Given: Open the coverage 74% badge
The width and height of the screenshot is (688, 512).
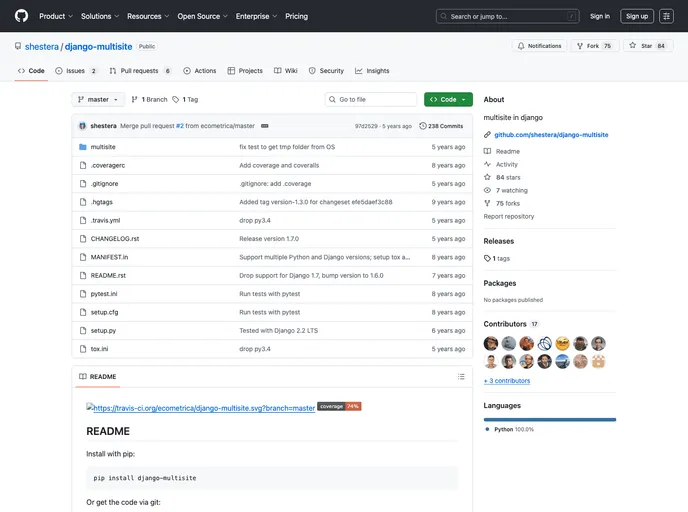Looking at the screenshot, I should [339, 406].
